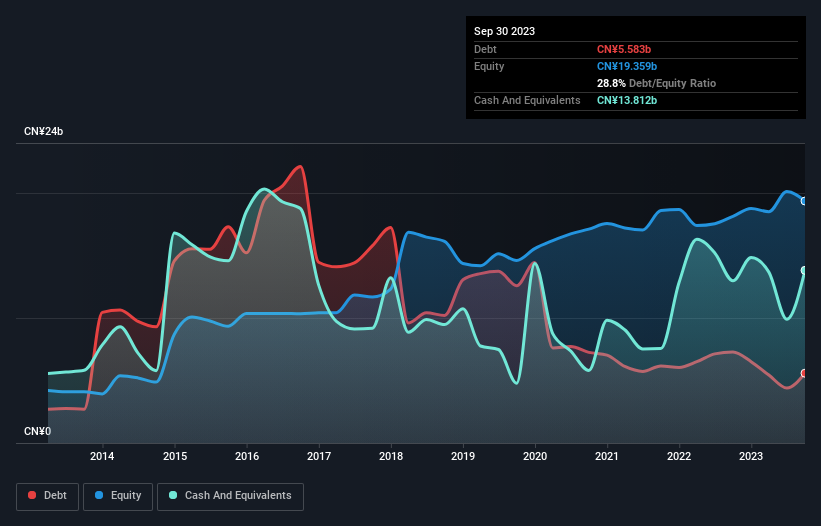Click the CN¥0 y-axis label

[38, 431]
